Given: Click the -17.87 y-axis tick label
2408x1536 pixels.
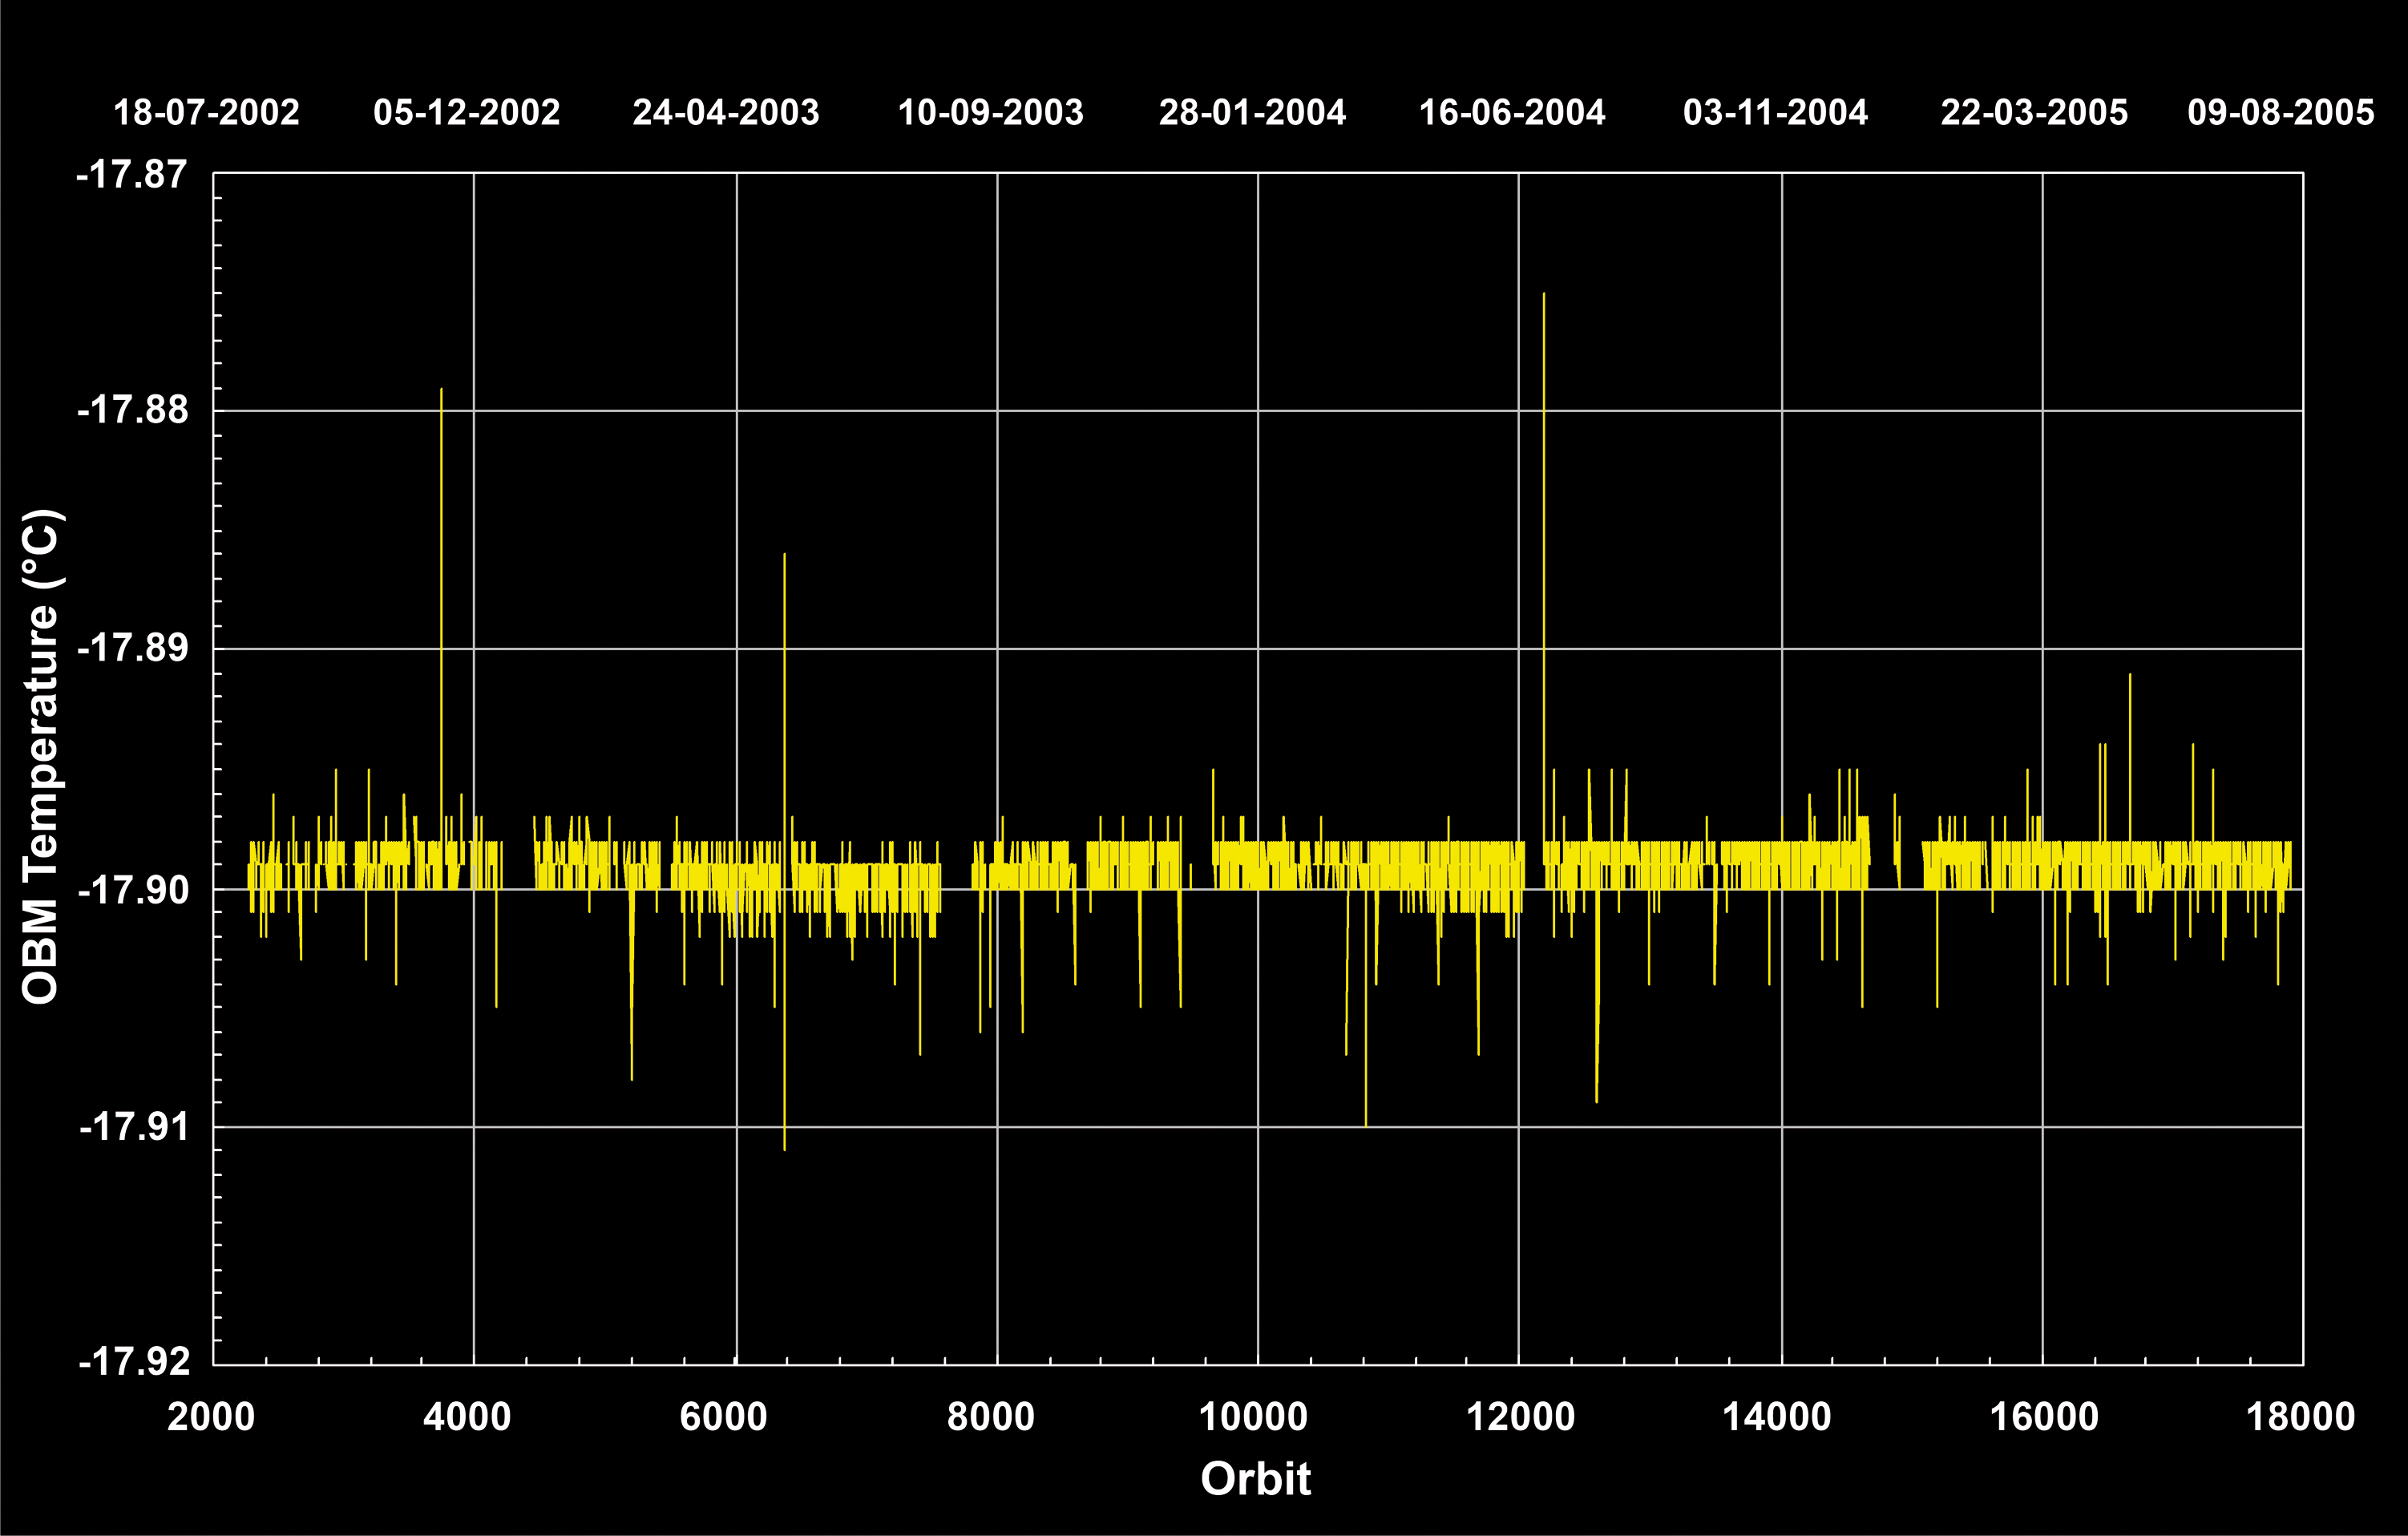Looking at the screenshot, I should tap(132, 175).
